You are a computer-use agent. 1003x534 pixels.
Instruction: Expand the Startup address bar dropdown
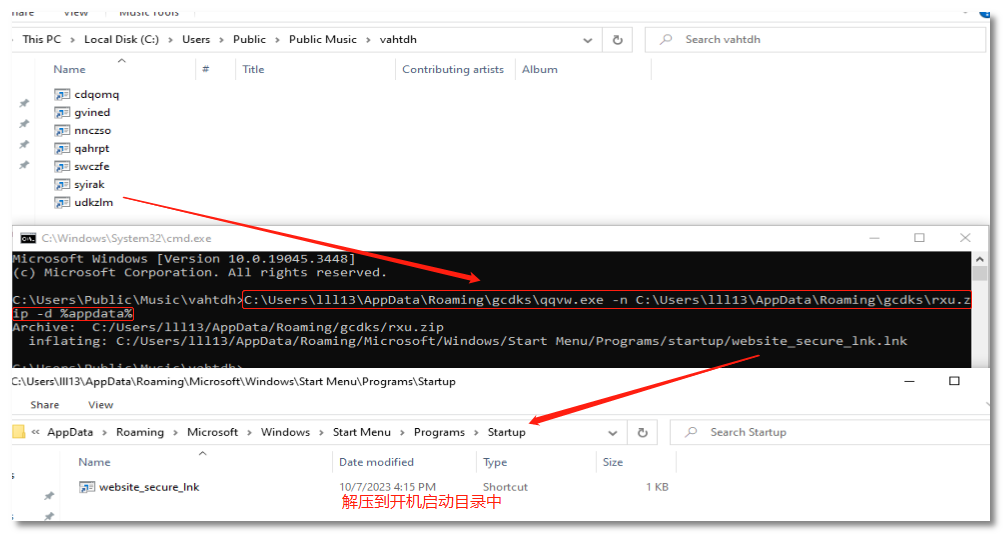click(x=613, y=433)
